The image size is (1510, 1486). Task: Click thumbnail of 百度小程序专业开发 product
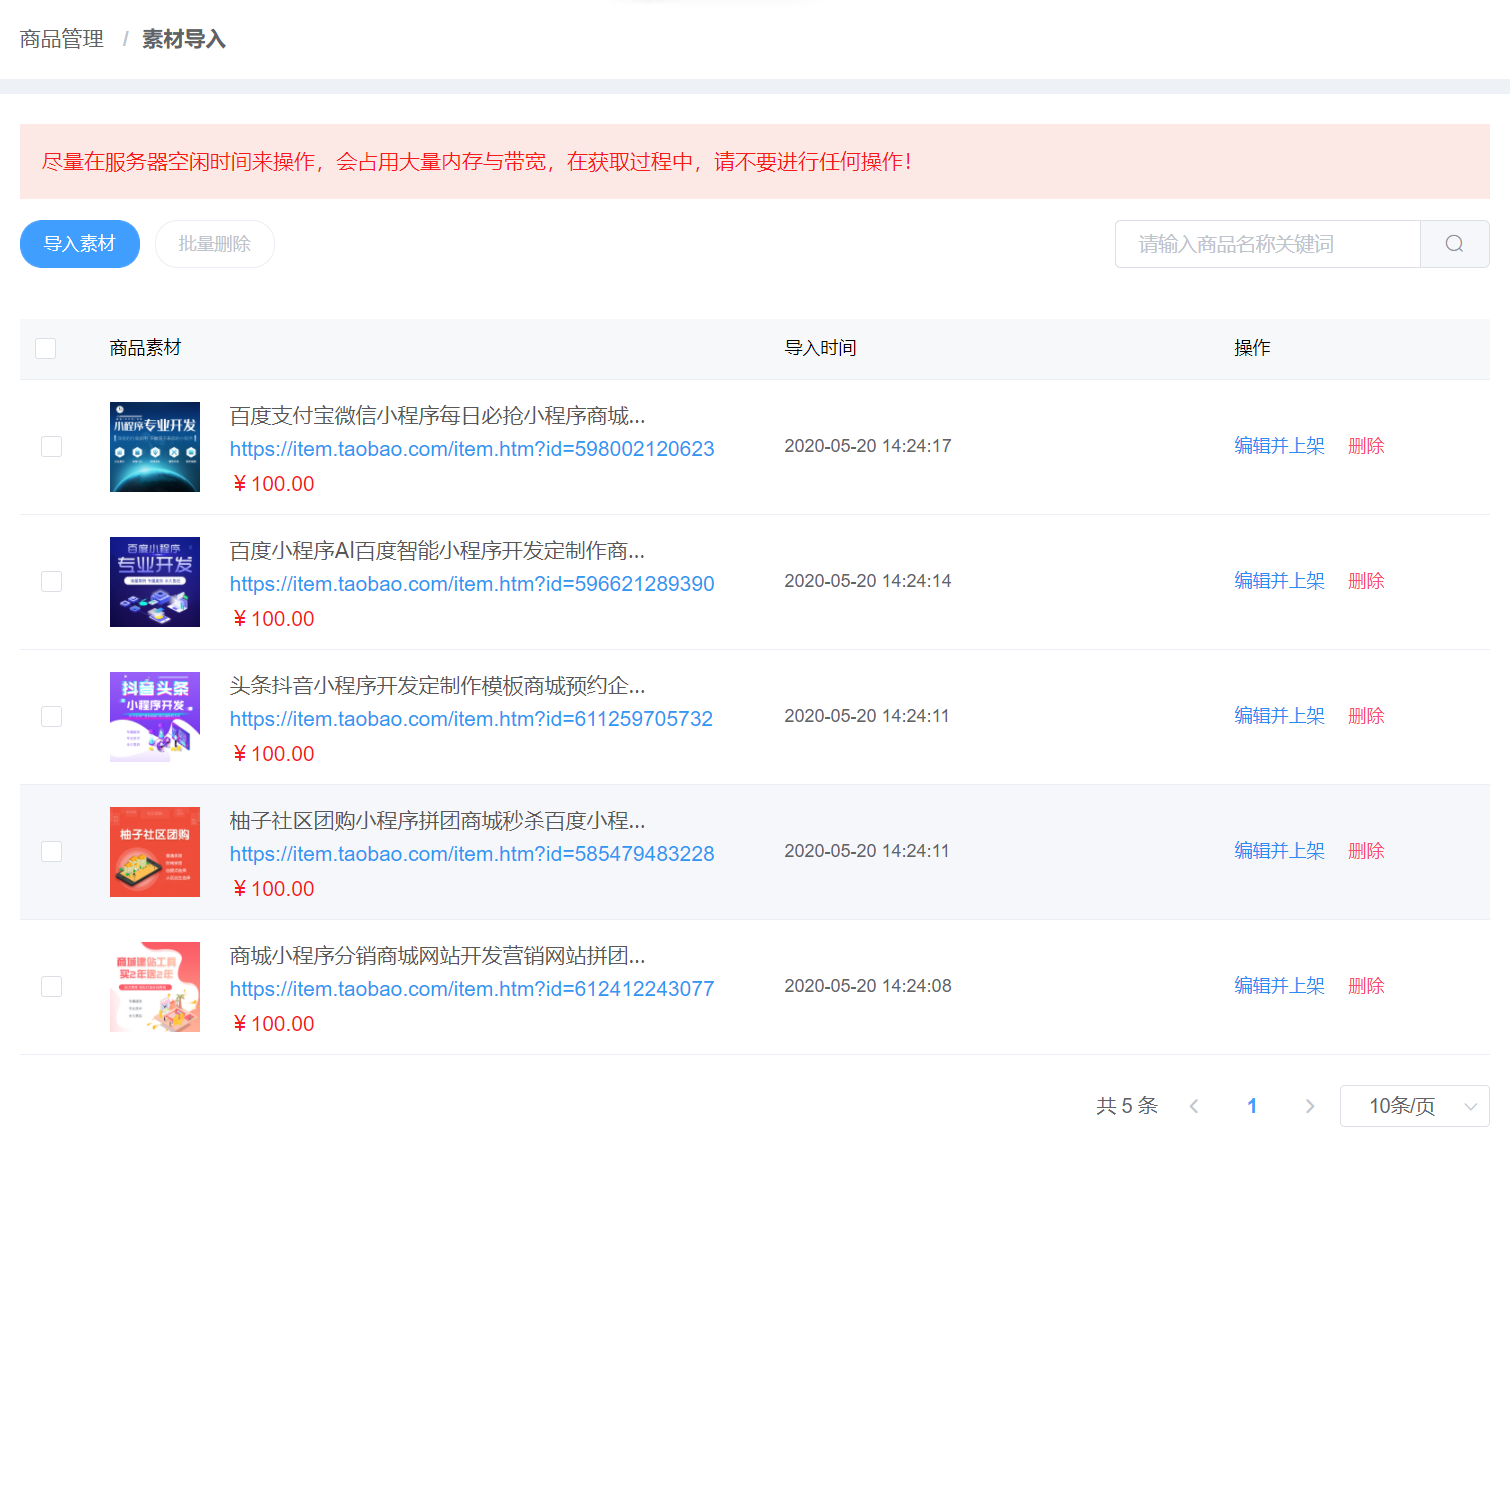[155, 582]
